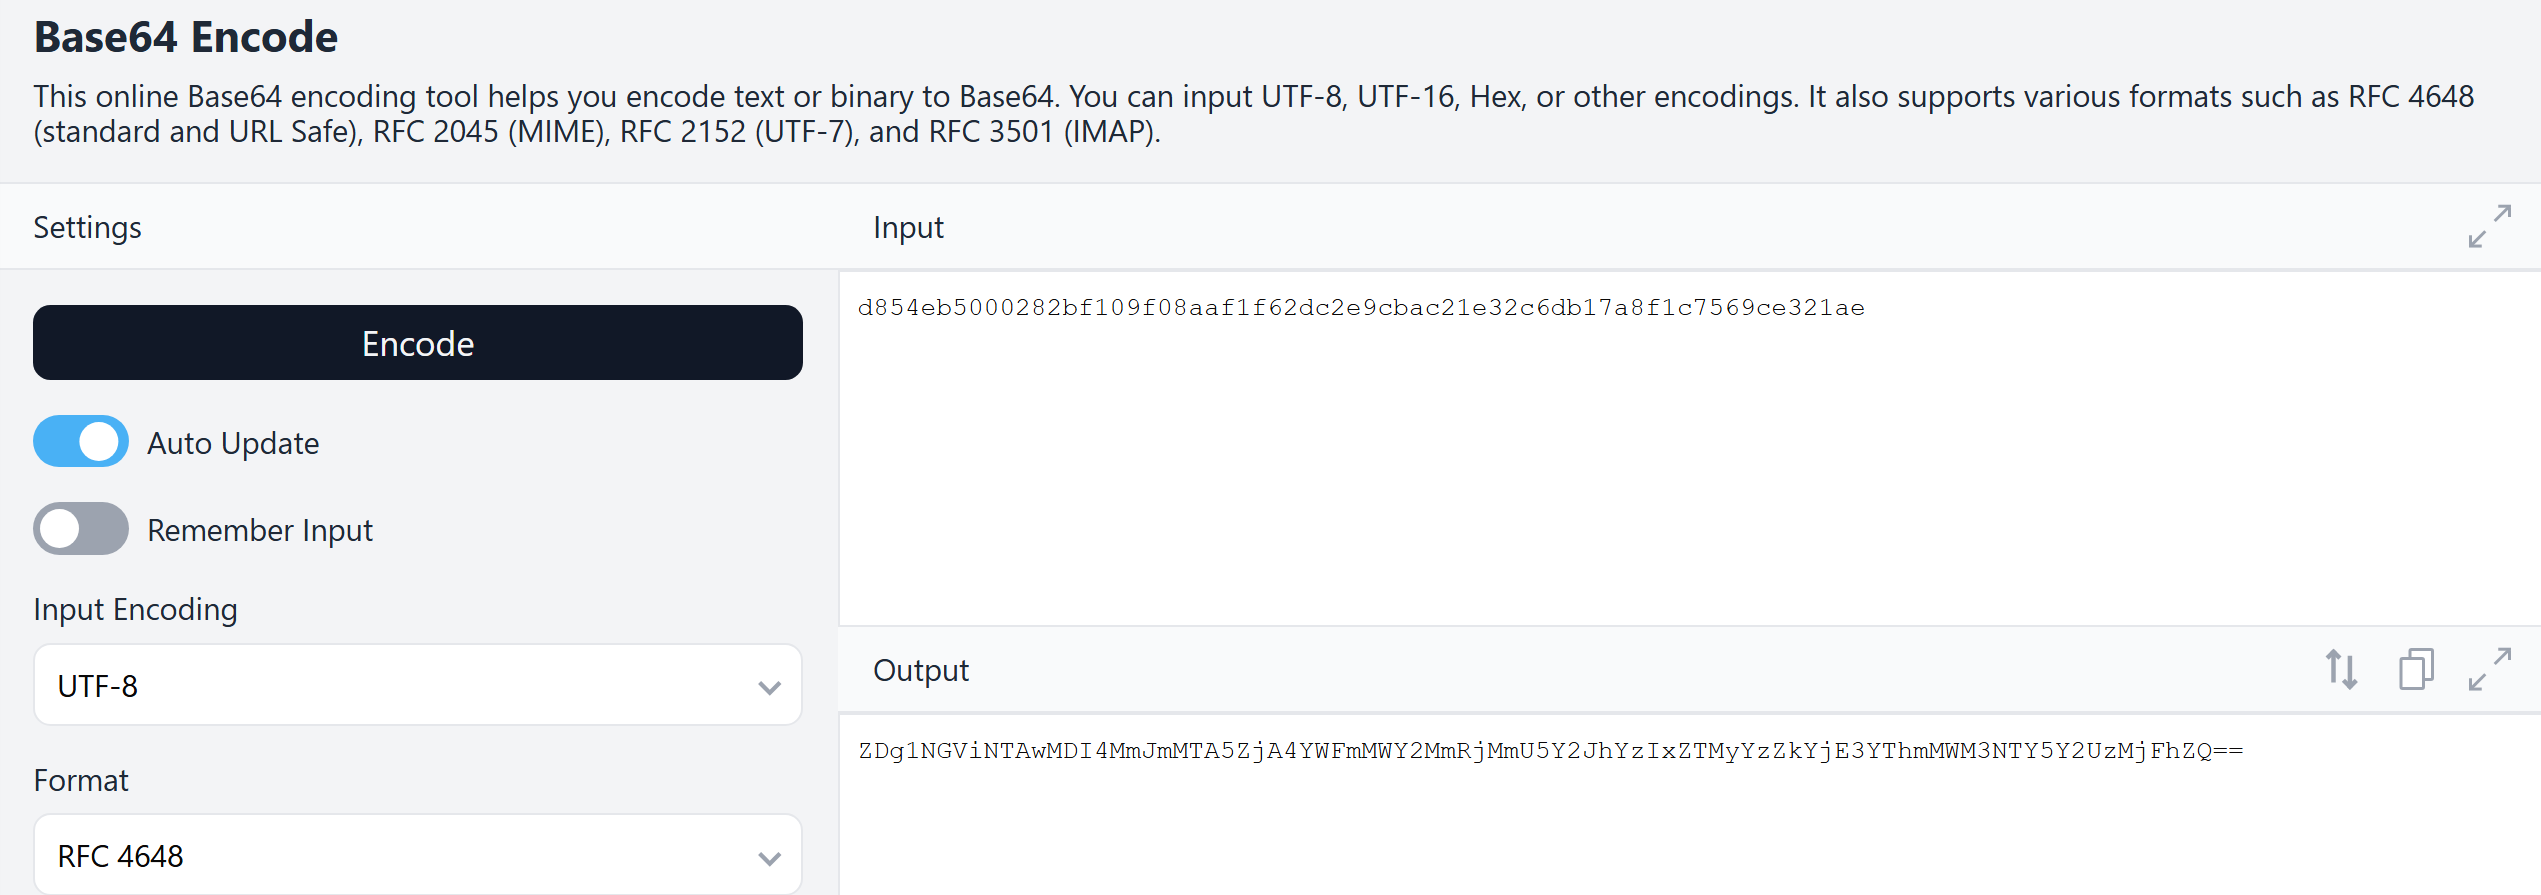This screenshot has width=2541, height=895.
Task: Open the UTF-8 Input Encoding dropdown
Action: [x=418, y=686]
